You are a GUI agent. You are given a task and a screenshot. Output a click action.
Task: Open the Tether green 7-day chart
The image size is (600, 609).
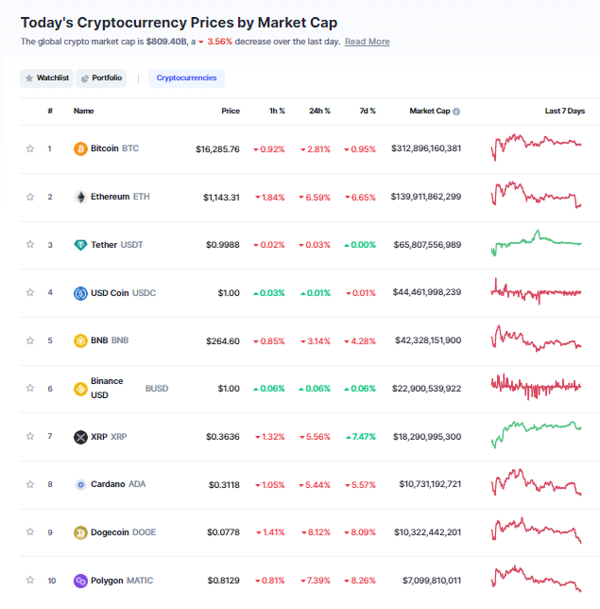(536, 243)
